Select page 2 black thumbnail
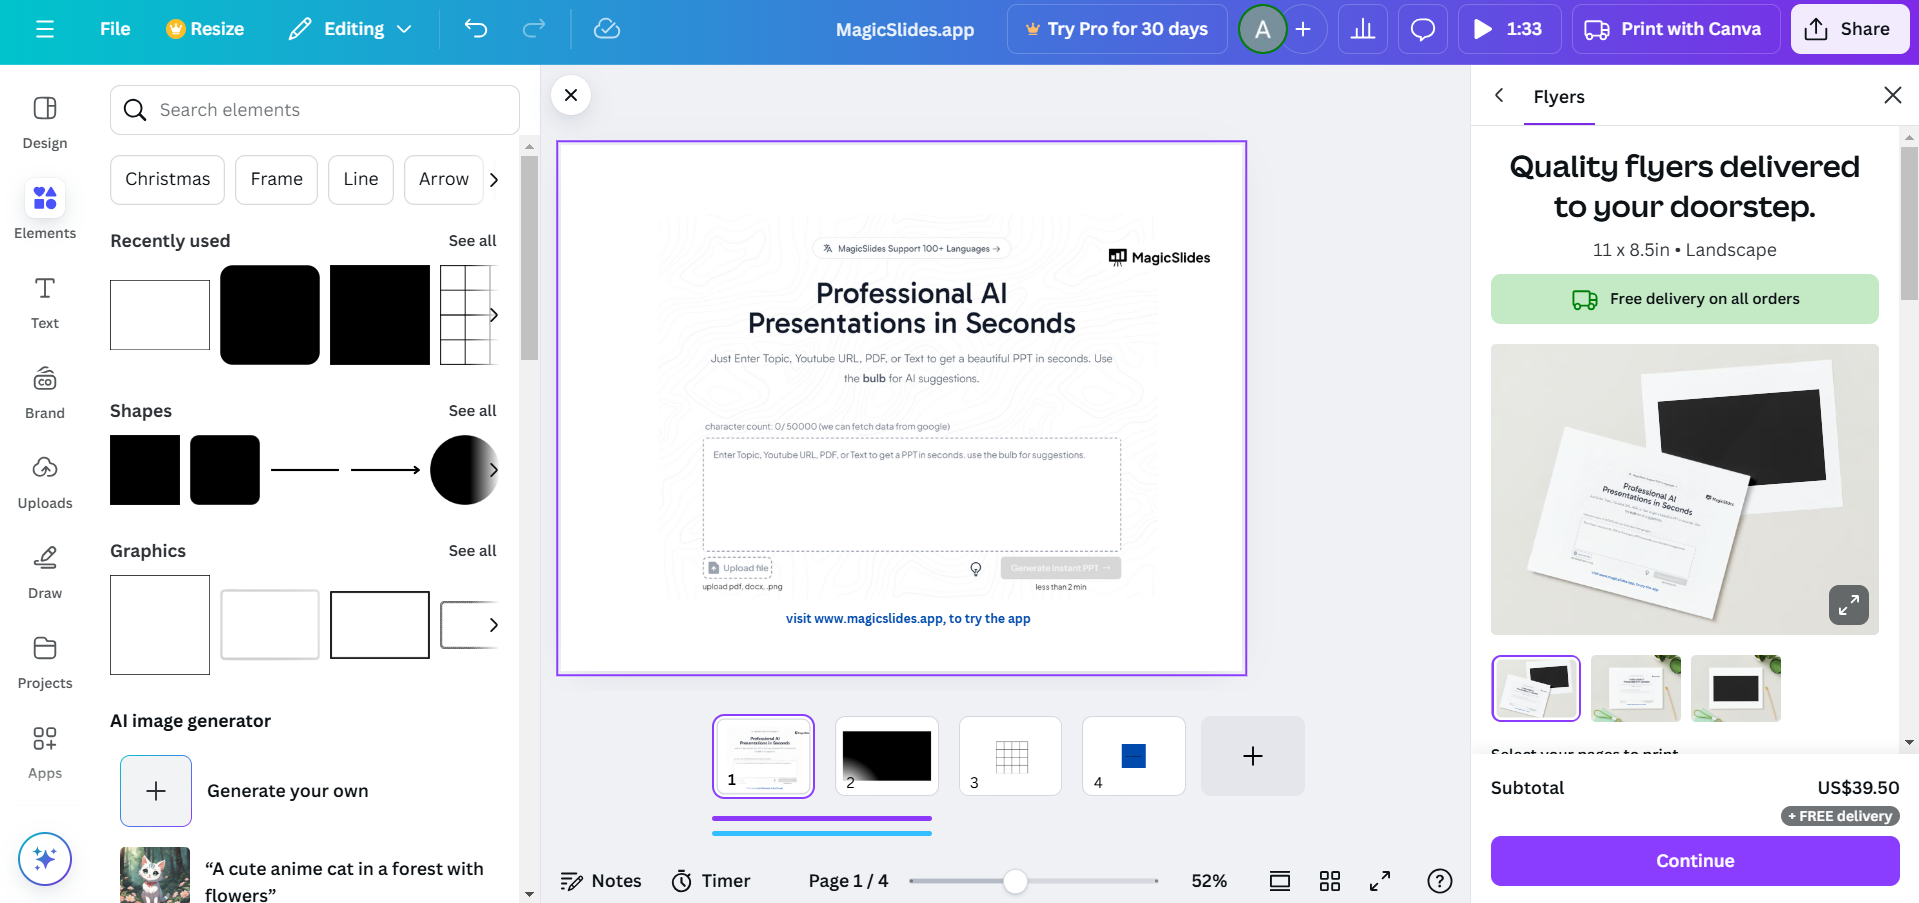 tap(887, 756)
